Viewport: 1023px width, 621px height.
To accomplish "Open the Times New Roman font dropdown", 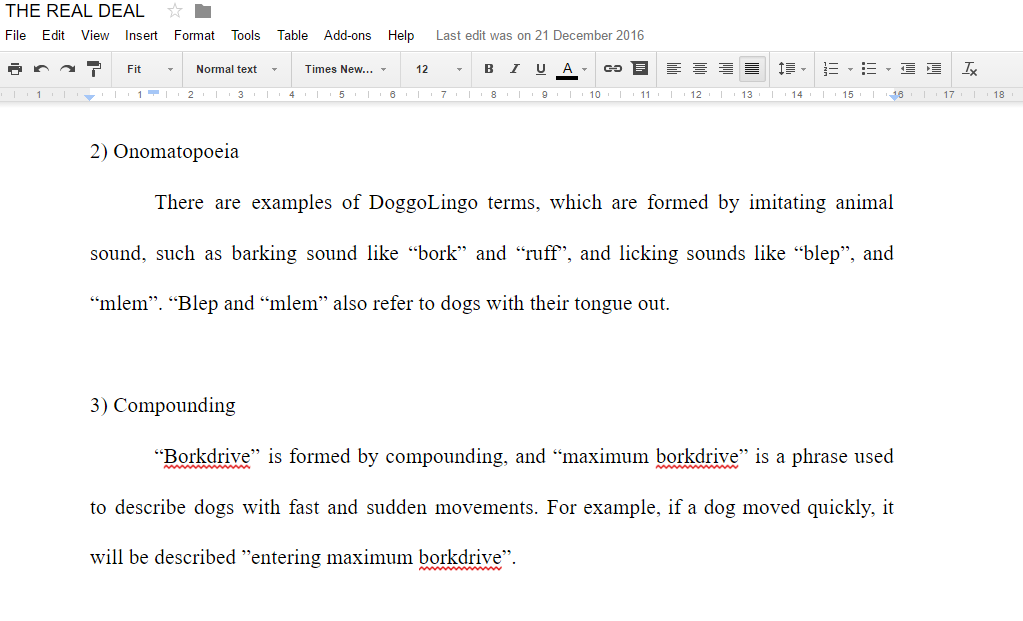I will 345,69.
